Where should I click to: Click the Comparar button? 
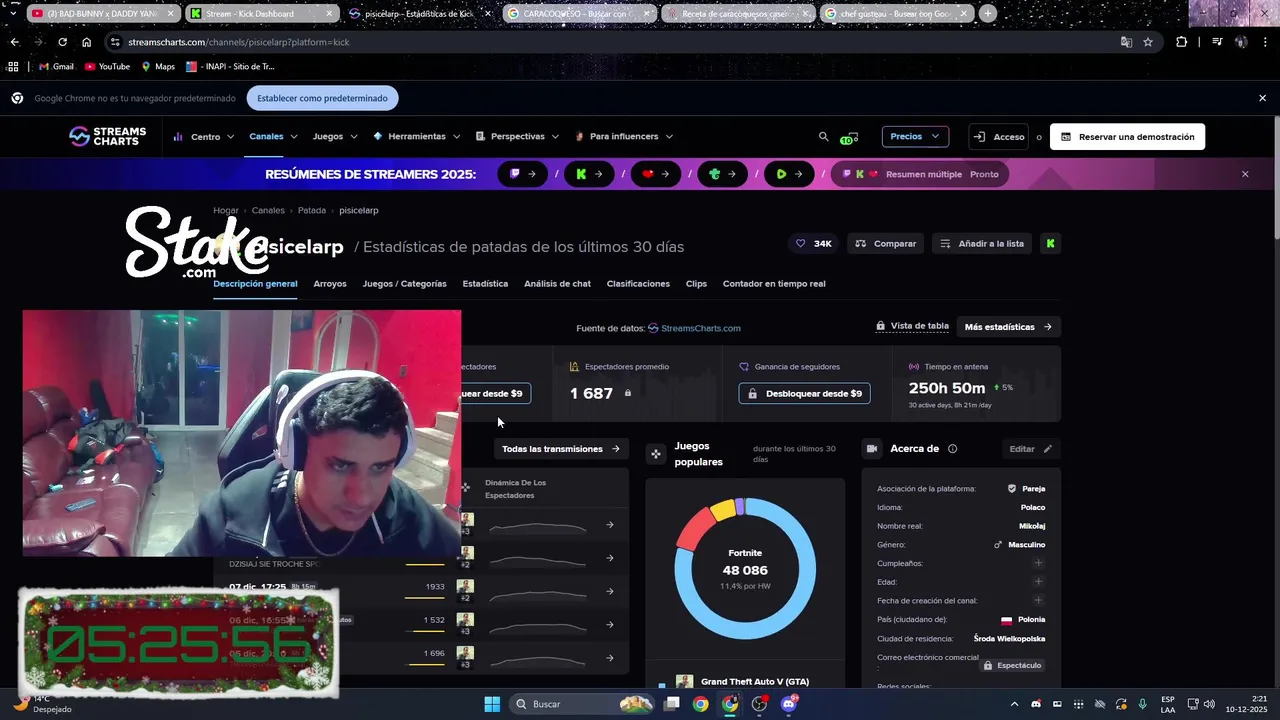point(886,243)
